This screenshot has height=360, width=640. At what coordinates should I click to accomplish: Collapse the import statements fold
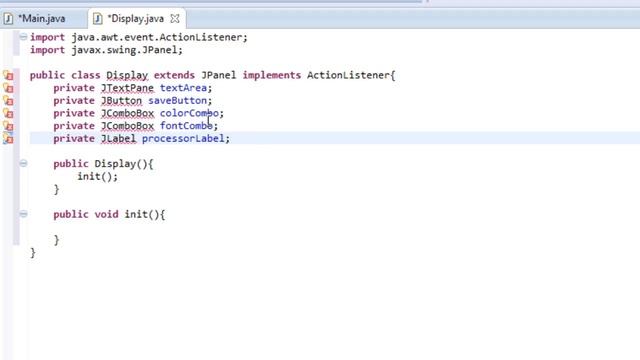23,37
